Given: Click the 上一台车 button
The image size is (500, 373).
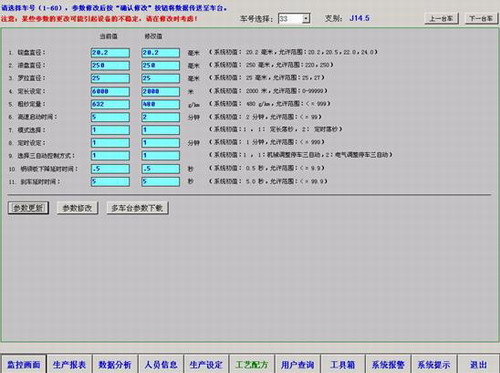Looking at the screenshot, I should coord(441,18).
